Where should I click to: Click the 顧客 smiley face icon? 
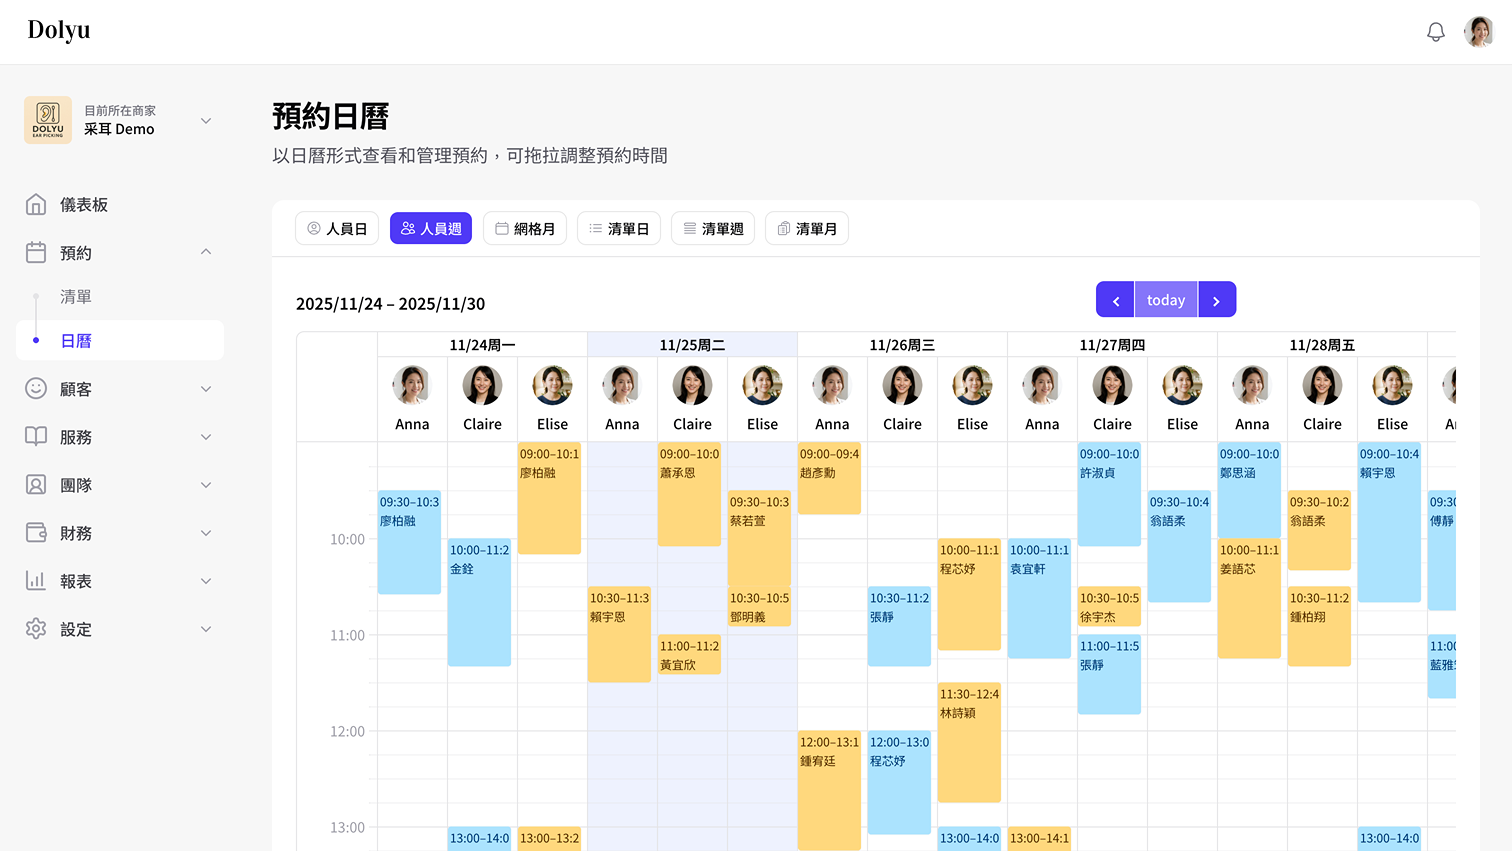tap(36, 389)
